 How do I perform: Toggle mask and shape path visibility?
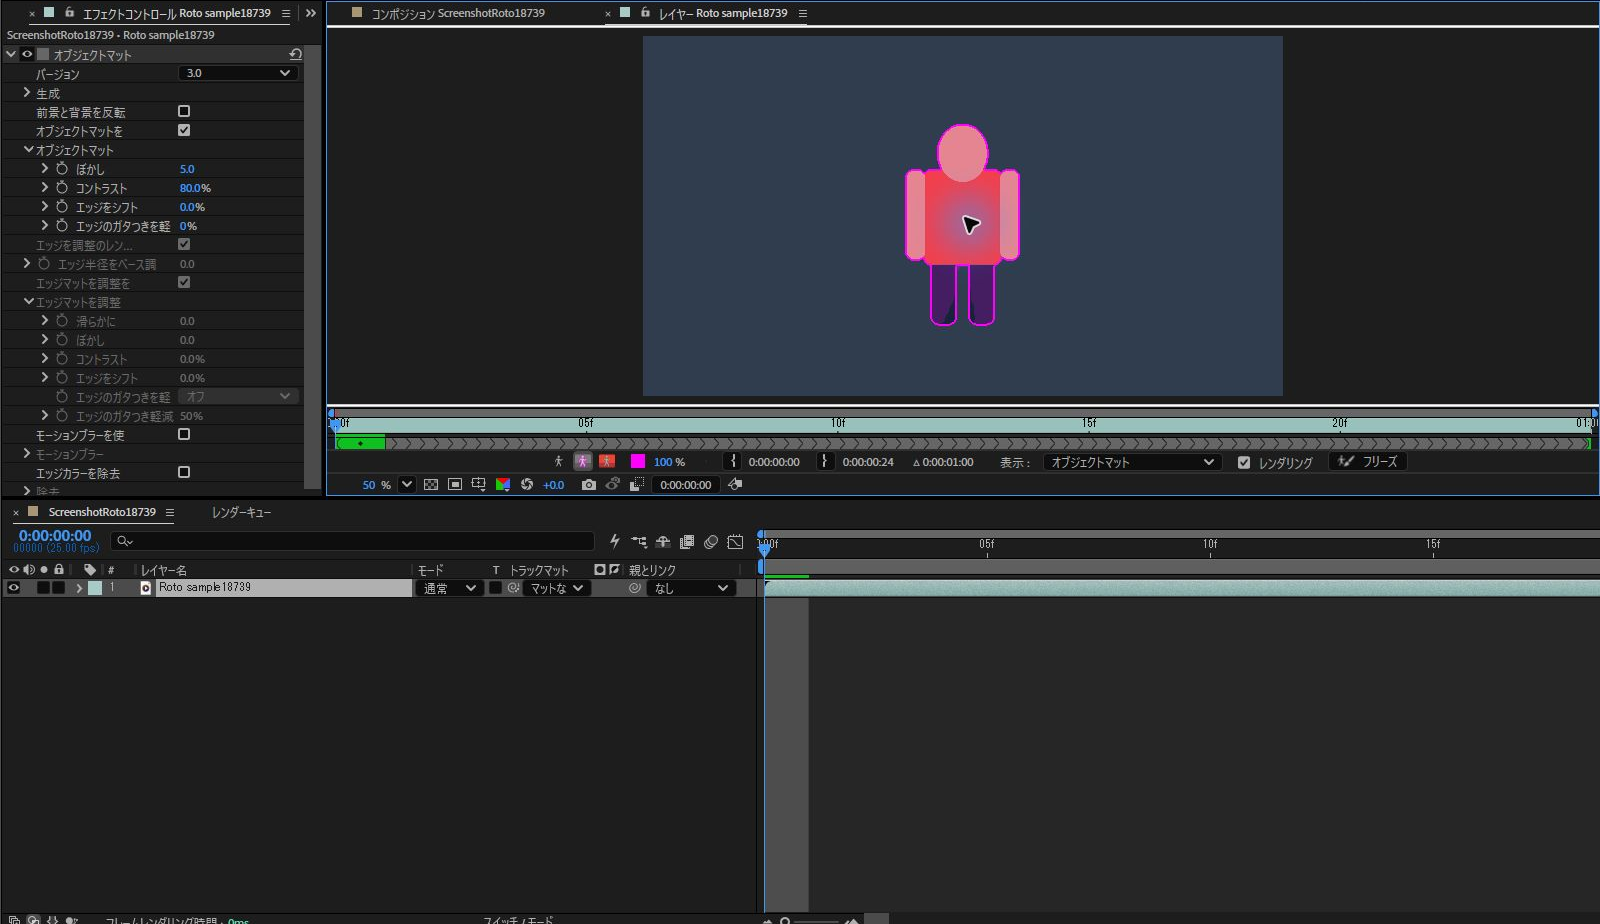pos(455,485)
